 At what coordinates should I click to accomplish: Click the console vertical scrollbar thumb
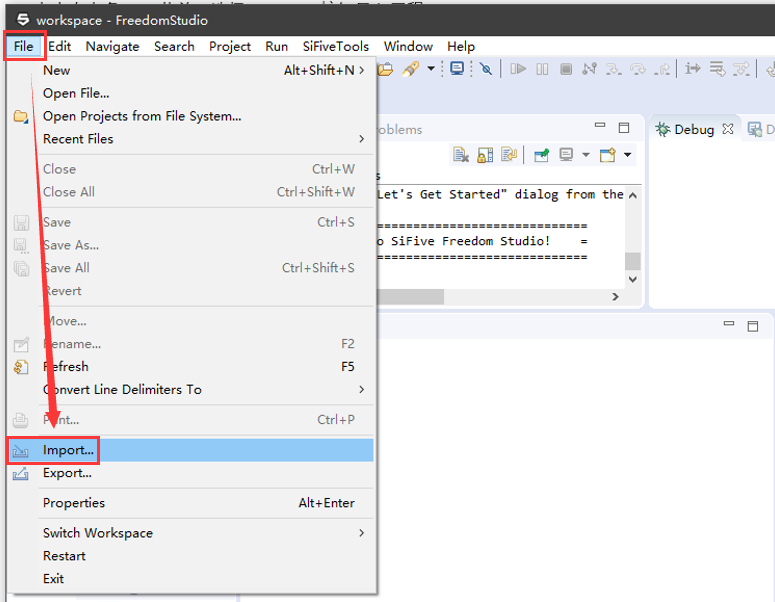[633, 261]
